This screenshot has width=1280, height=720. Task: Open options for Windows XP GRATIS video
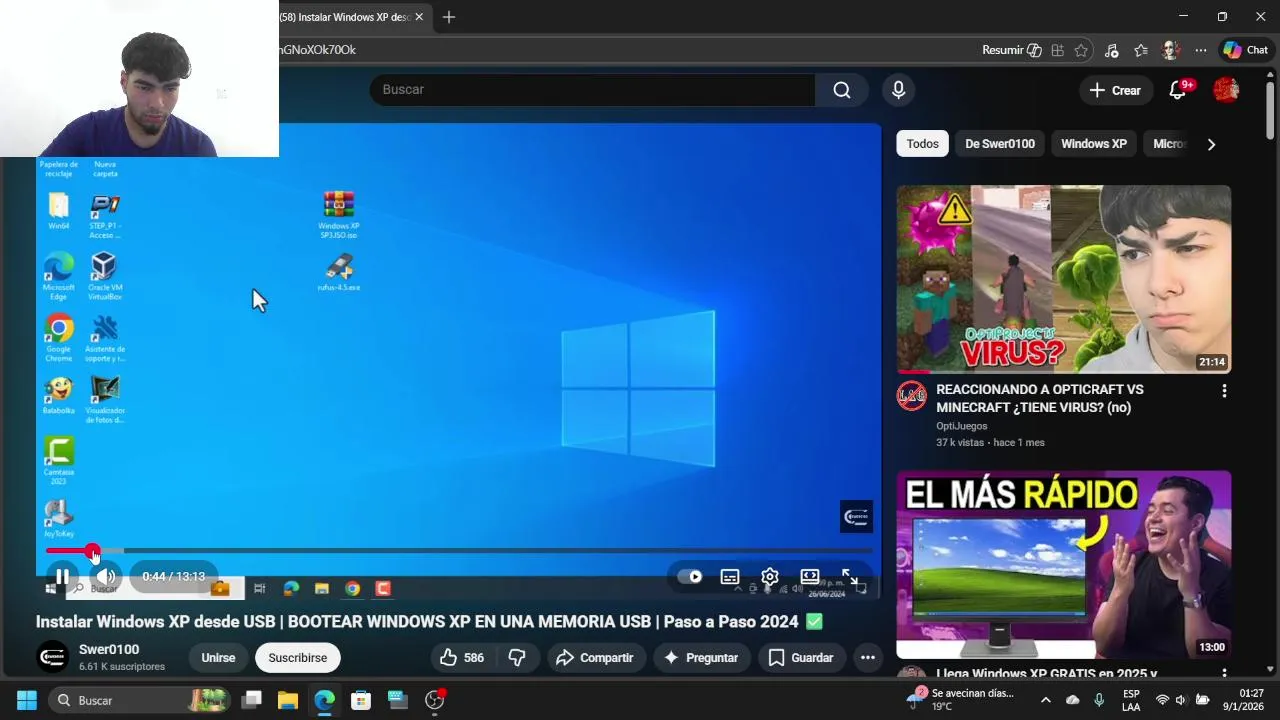[1224, 674]
